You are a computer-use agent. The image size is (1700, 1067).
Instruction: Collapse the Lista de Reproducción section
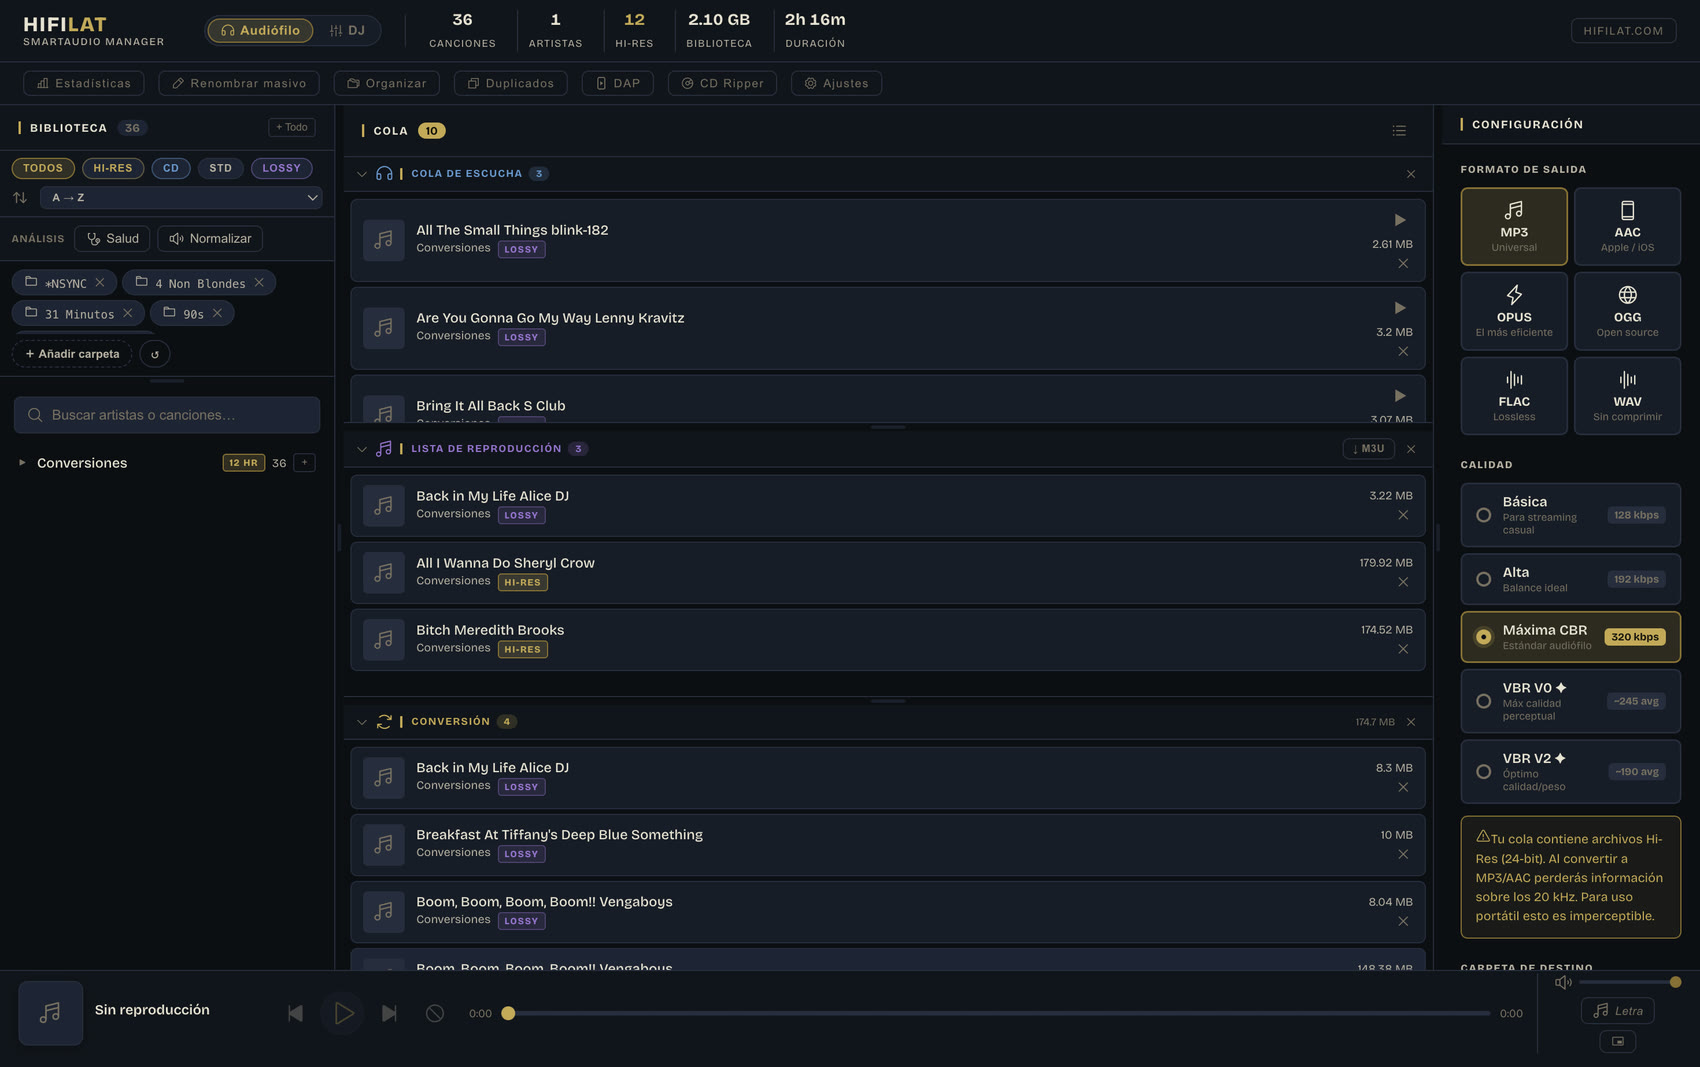[x=362, y=449]
